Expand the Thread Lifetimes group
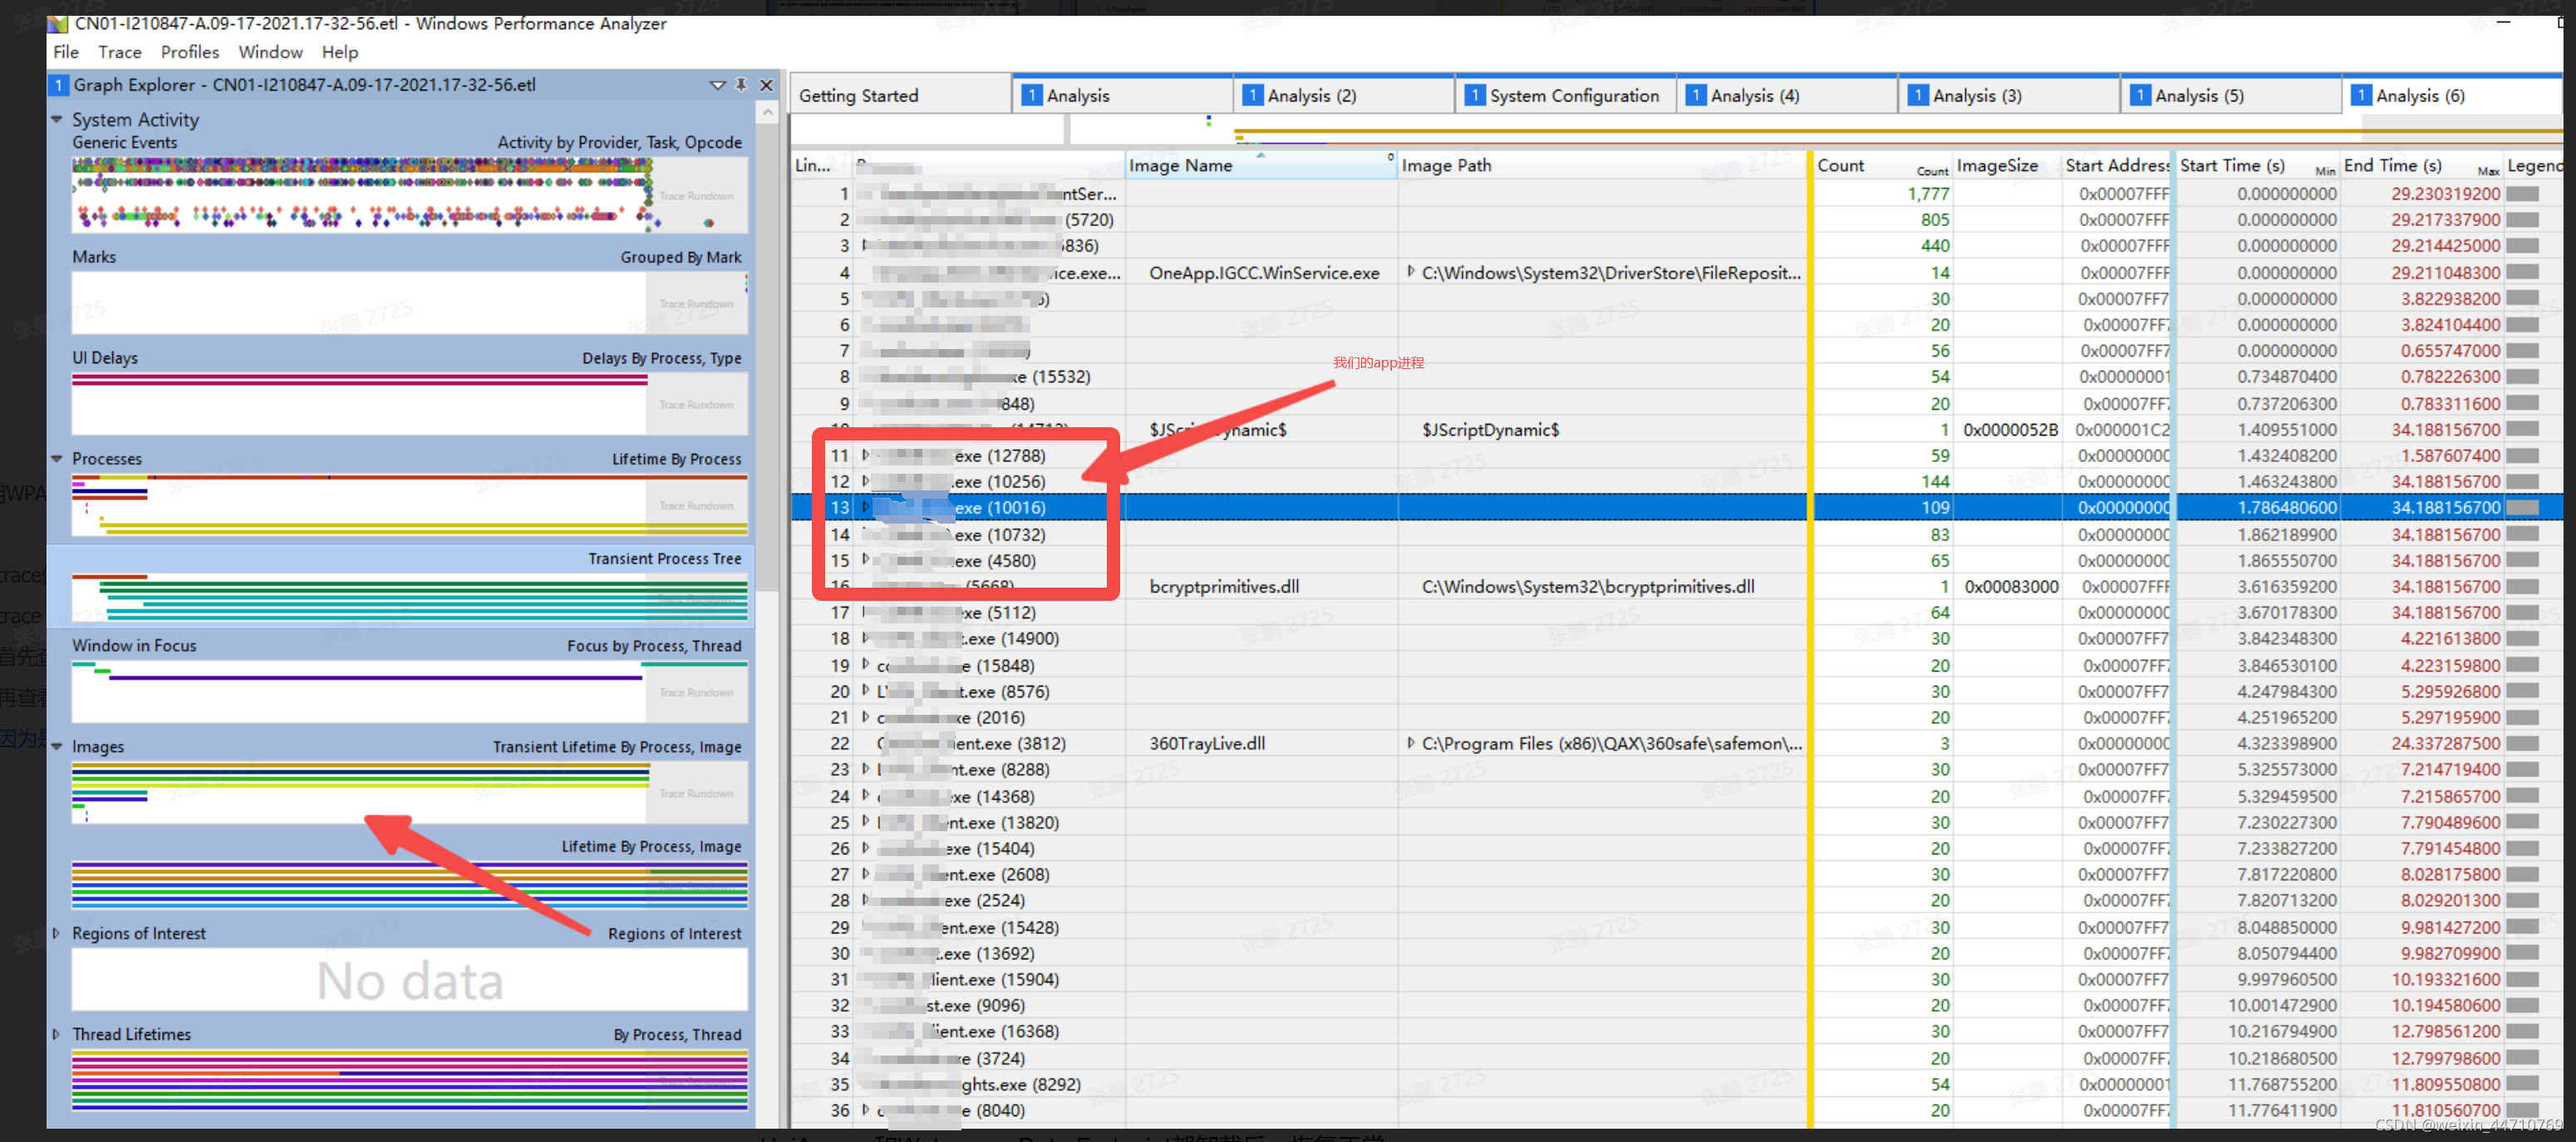The image size is (2576, 1142). click(57, 1034)
